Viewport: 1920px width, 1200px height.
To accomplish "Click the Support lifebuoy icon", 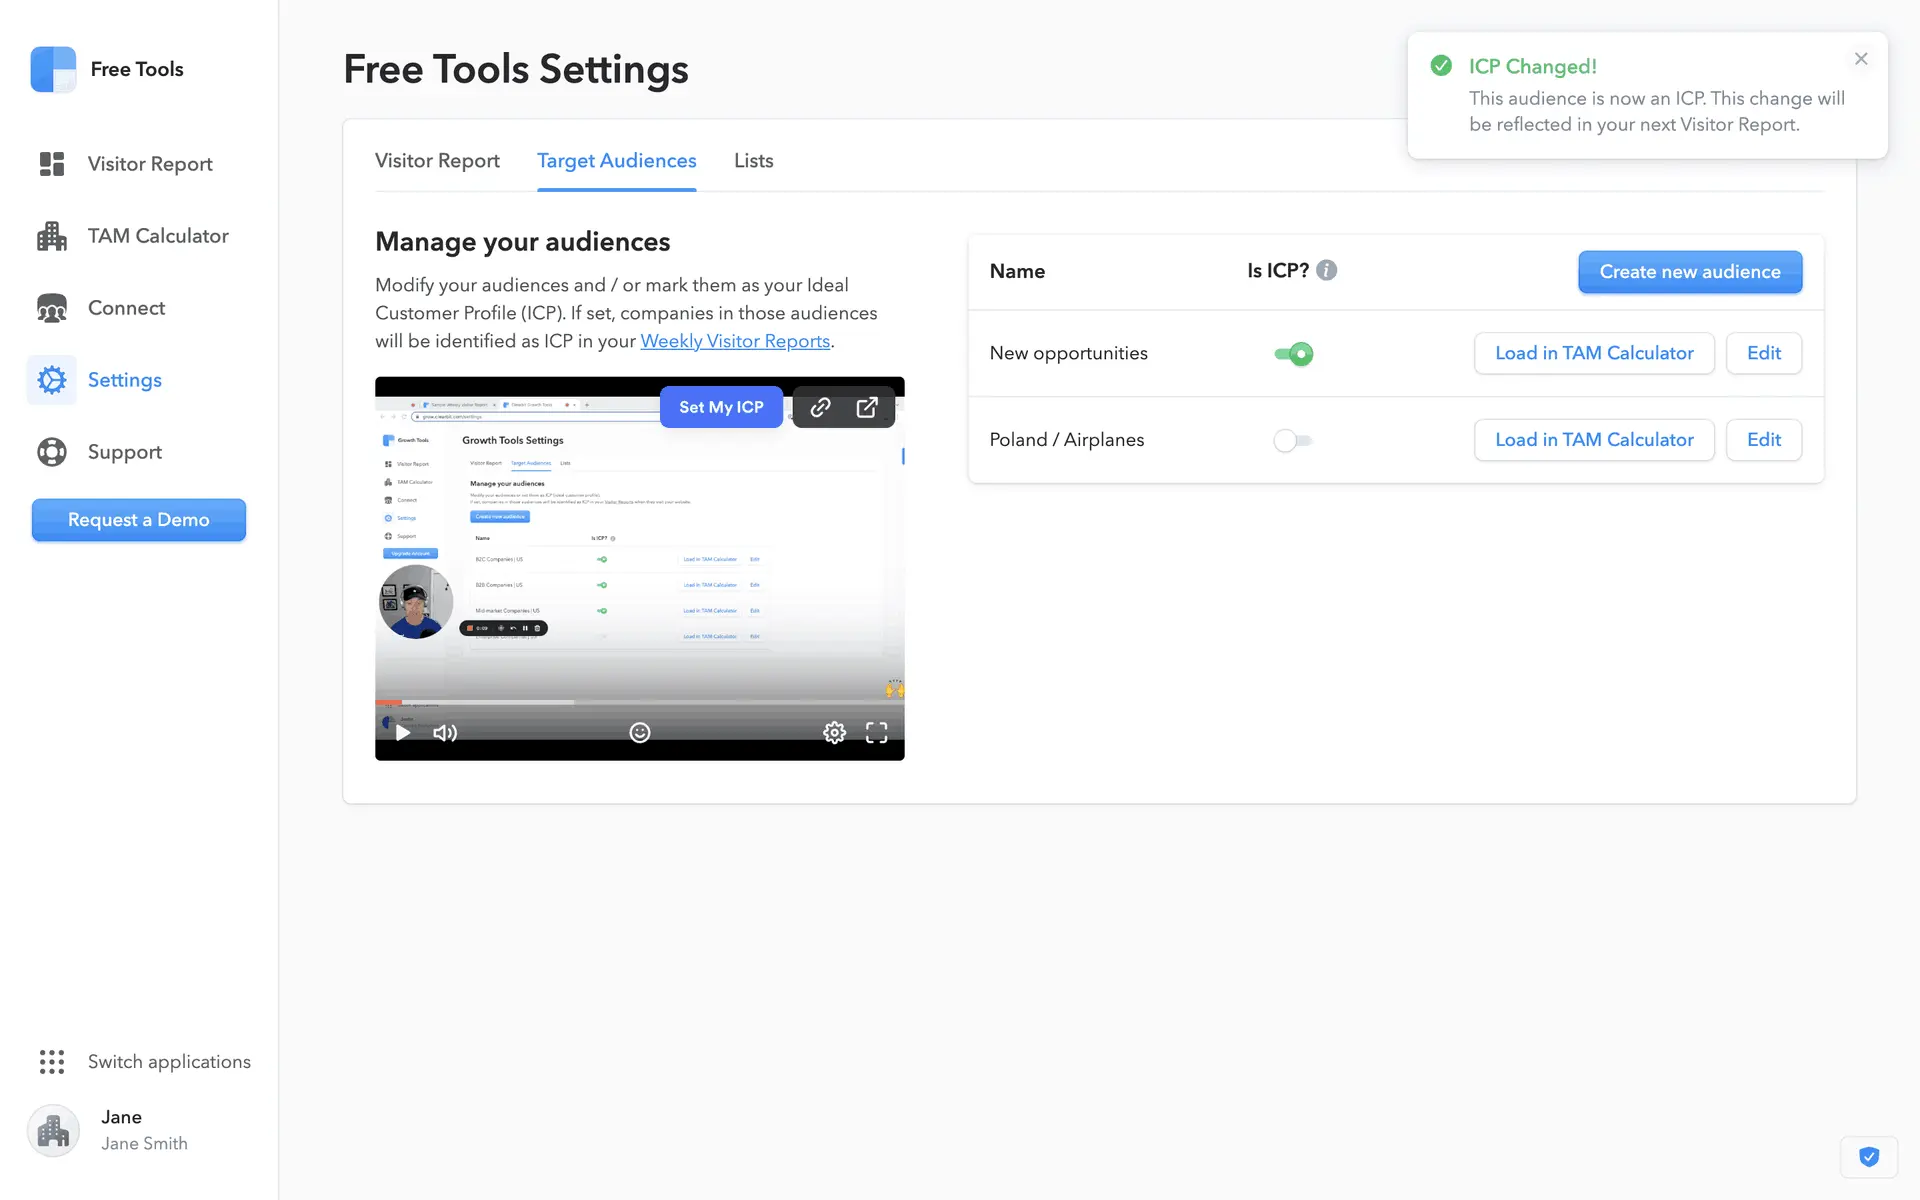I will [52, 452].
